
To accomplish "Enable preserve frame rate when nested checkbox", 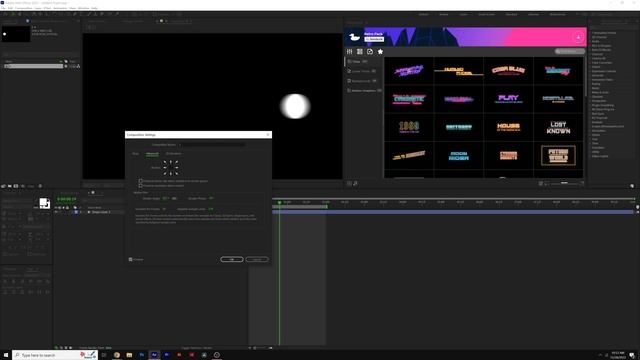I will [141, 181].
